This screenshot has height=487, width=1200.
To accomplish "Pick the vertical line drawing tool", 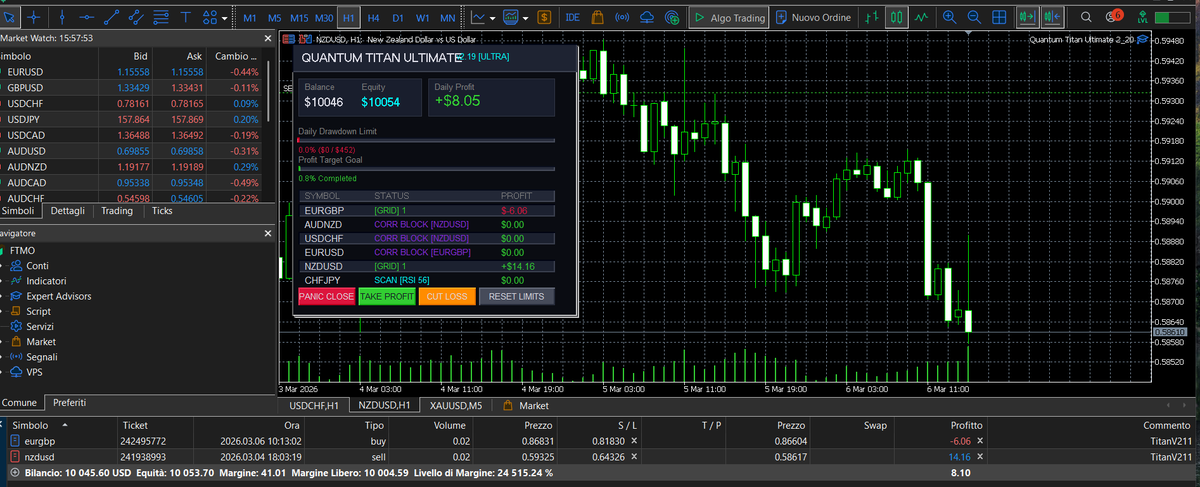I will (62, 17).
